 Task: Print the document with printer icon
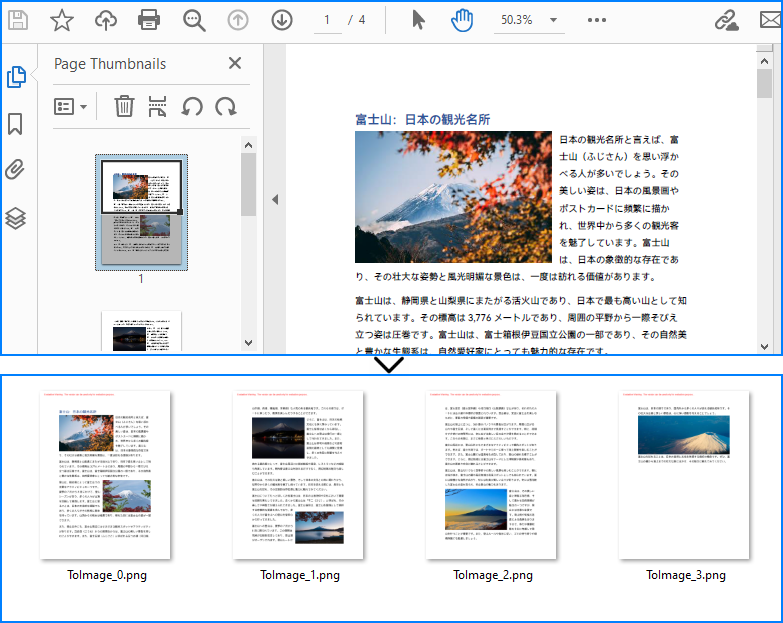click(x=149, y=20)
